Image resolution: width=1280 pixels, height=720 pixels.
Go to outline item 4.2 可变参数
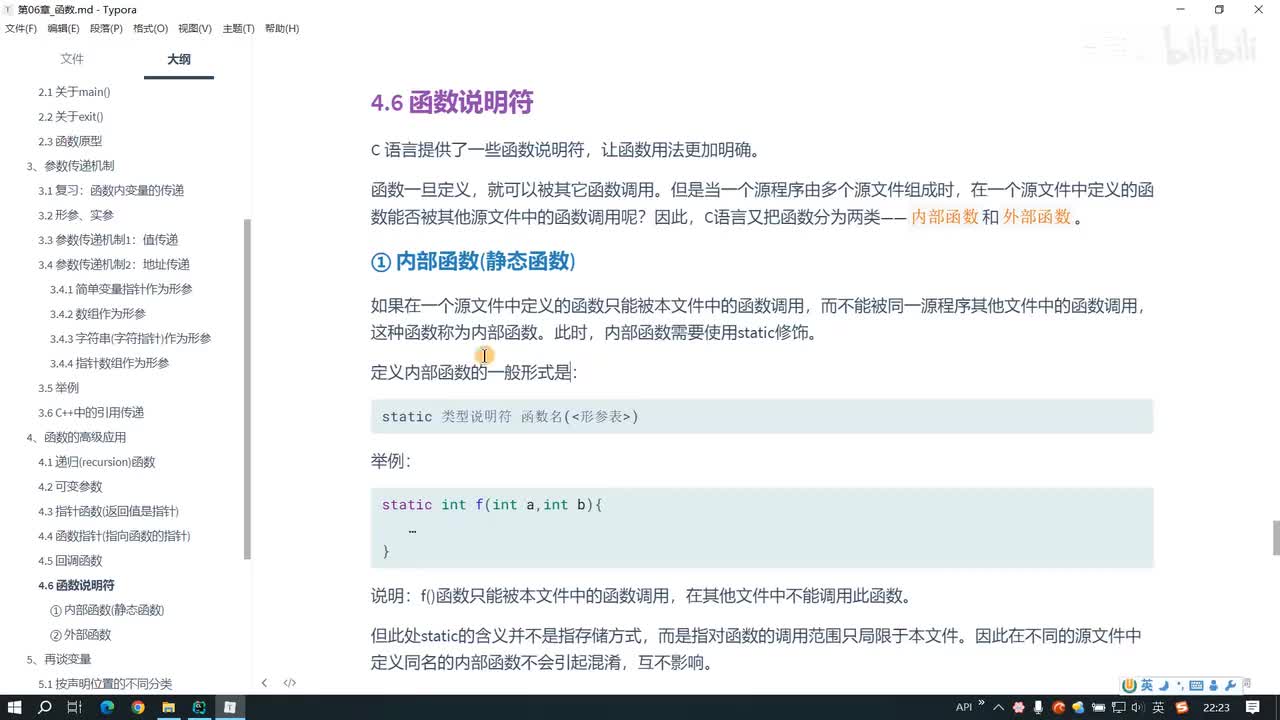[70, 486]
